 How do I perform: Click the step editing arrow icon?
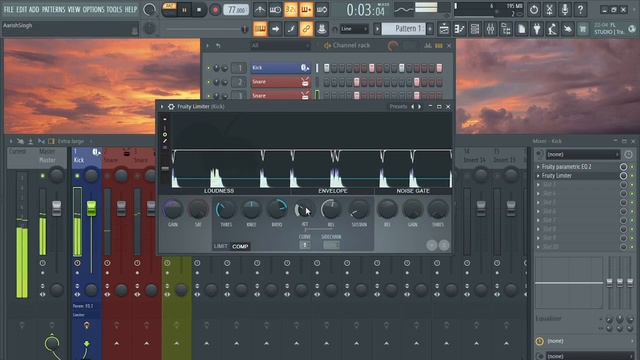[x=276, y=29]
